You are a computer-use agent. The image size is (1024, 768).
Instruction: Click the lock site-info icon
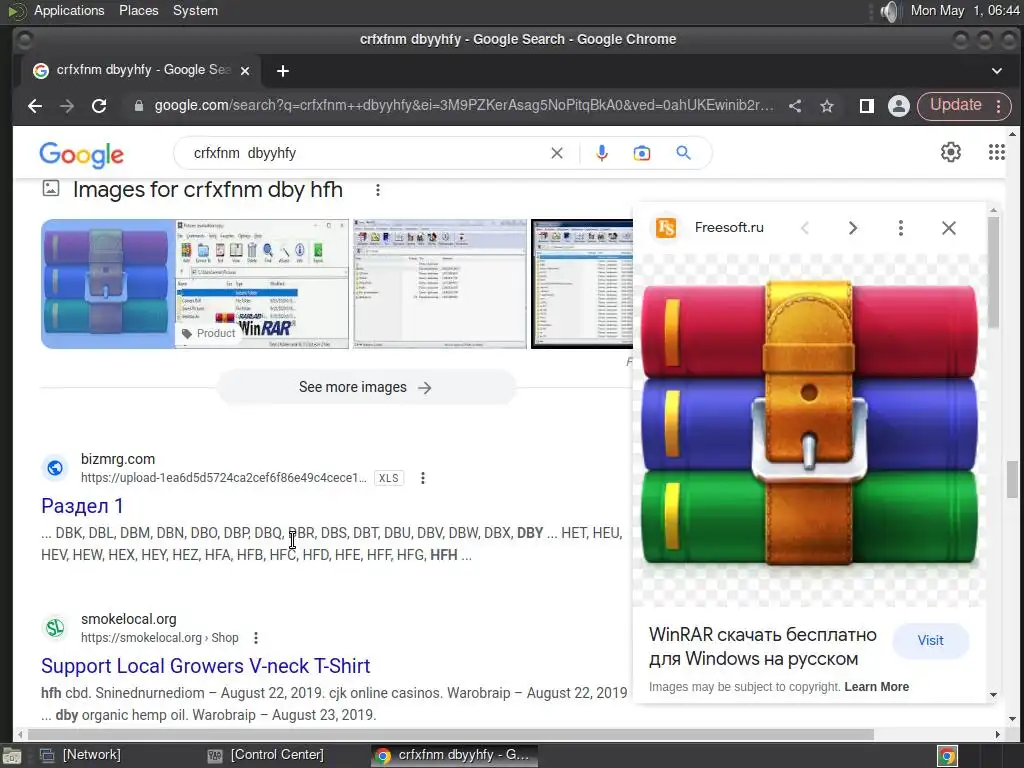tap(138, 106)
